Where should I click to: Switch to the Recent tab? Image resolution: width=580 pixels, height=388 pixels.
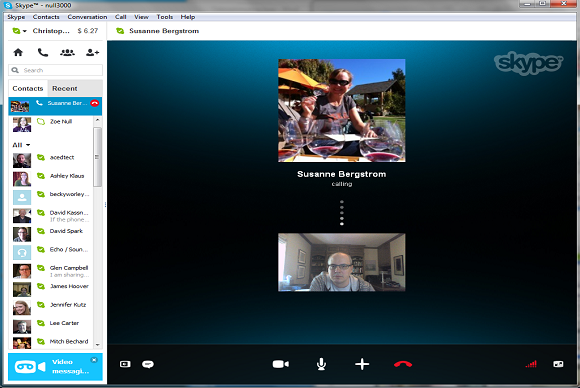coord(65,88)
